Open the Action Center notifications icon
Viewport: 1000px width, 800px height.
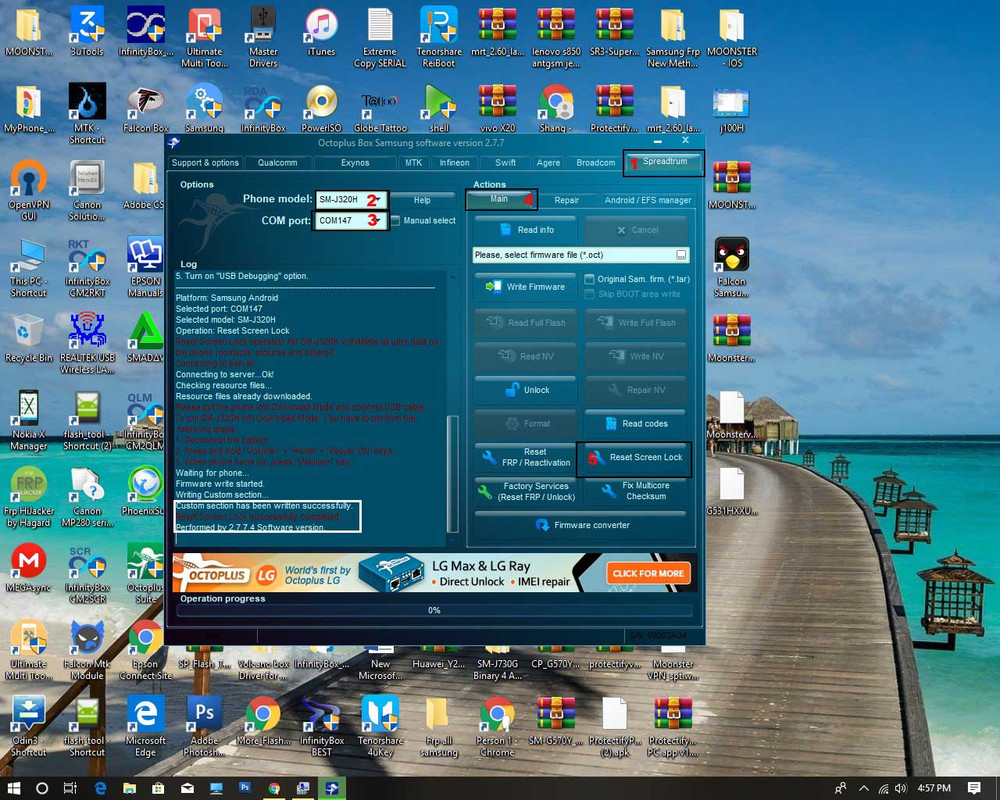click(974, 788)
